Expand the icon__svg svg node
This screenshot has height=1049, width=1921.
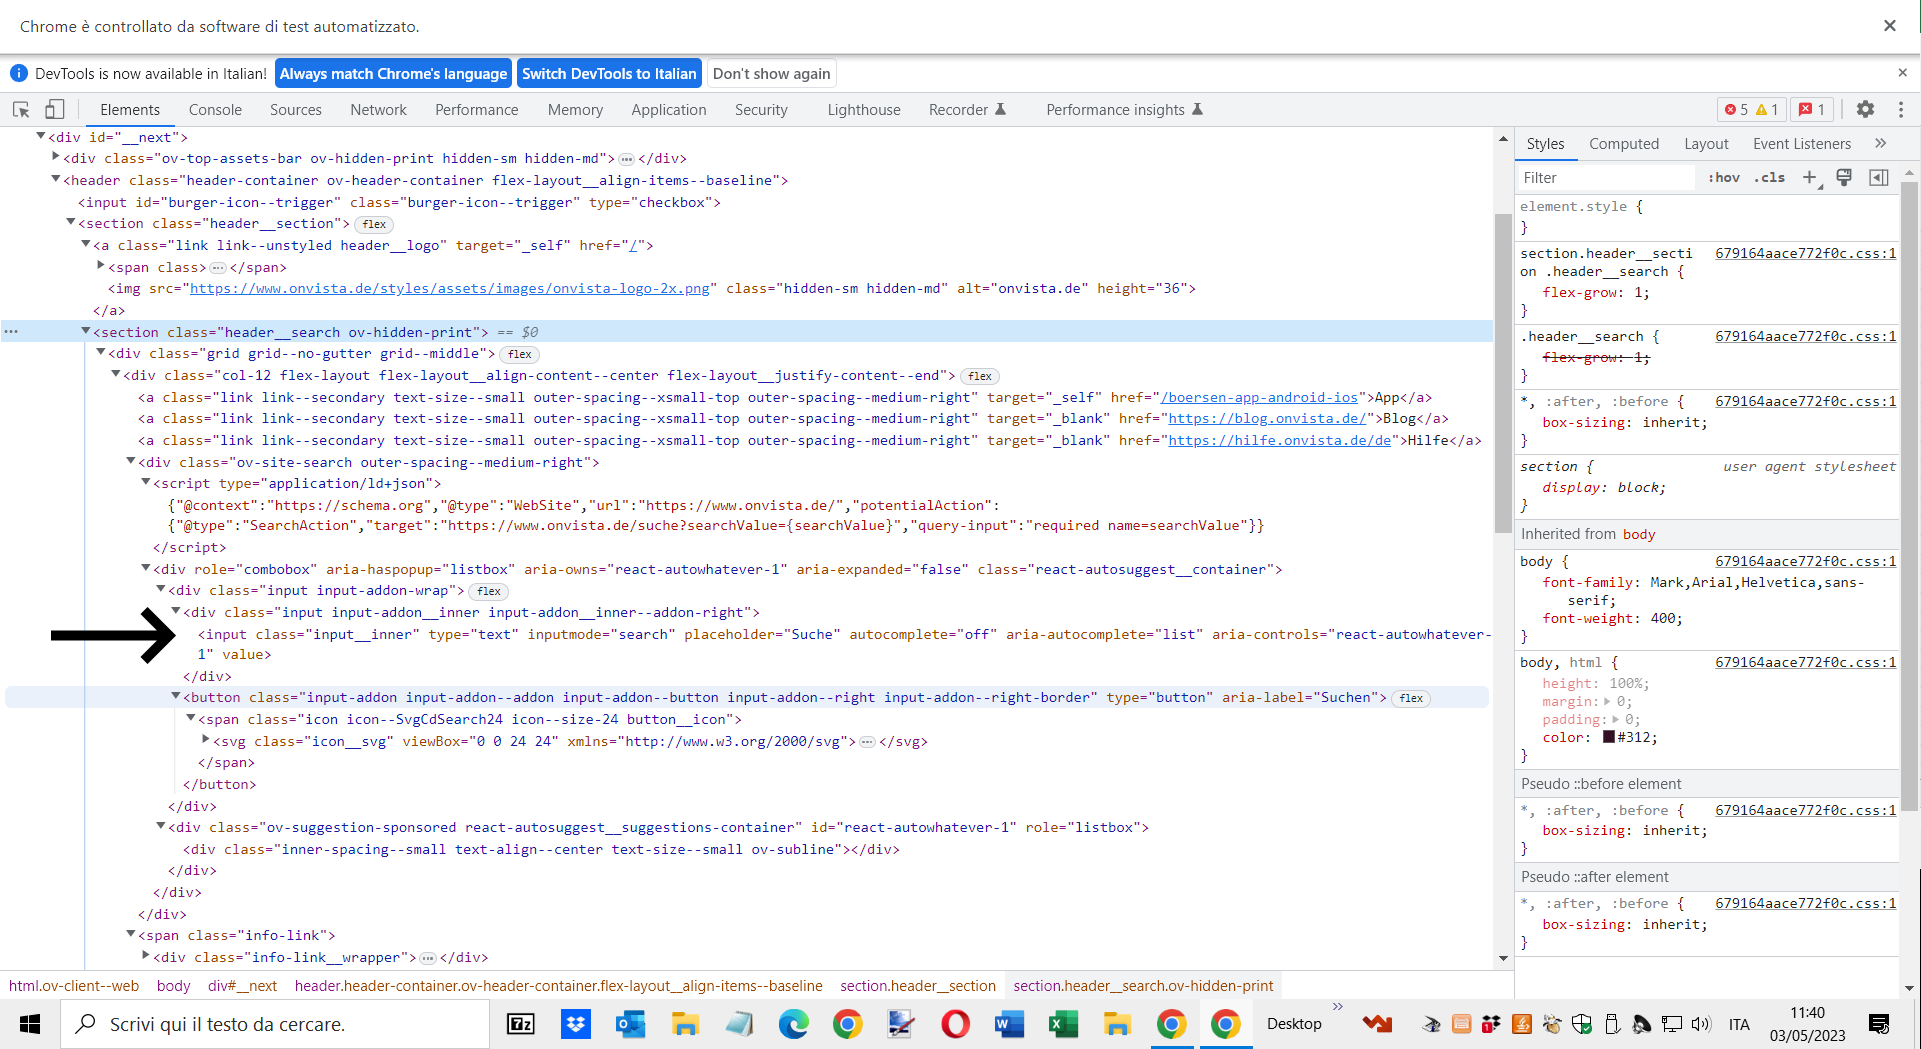(x=206, y=740)
